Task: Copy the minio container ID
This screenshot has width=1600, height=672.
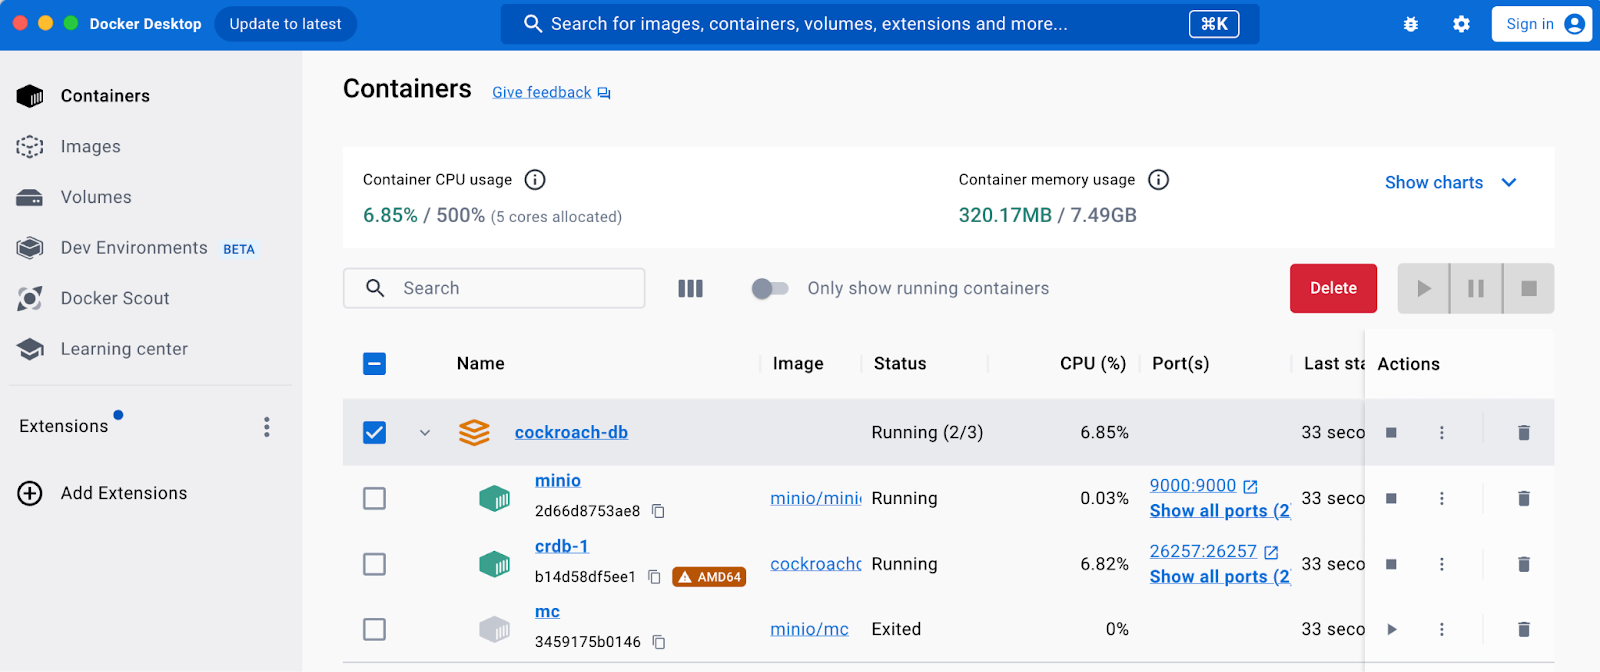Action: coord(658,511)
